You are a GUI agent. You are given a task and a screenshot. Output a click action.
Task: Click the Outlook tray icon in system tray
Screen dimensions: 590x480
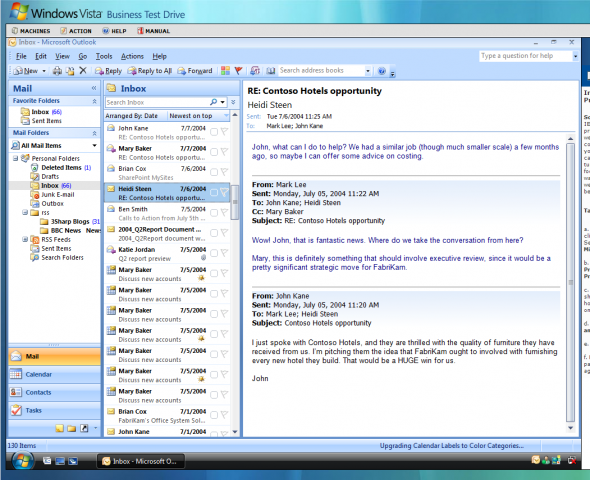coord(536,460)
